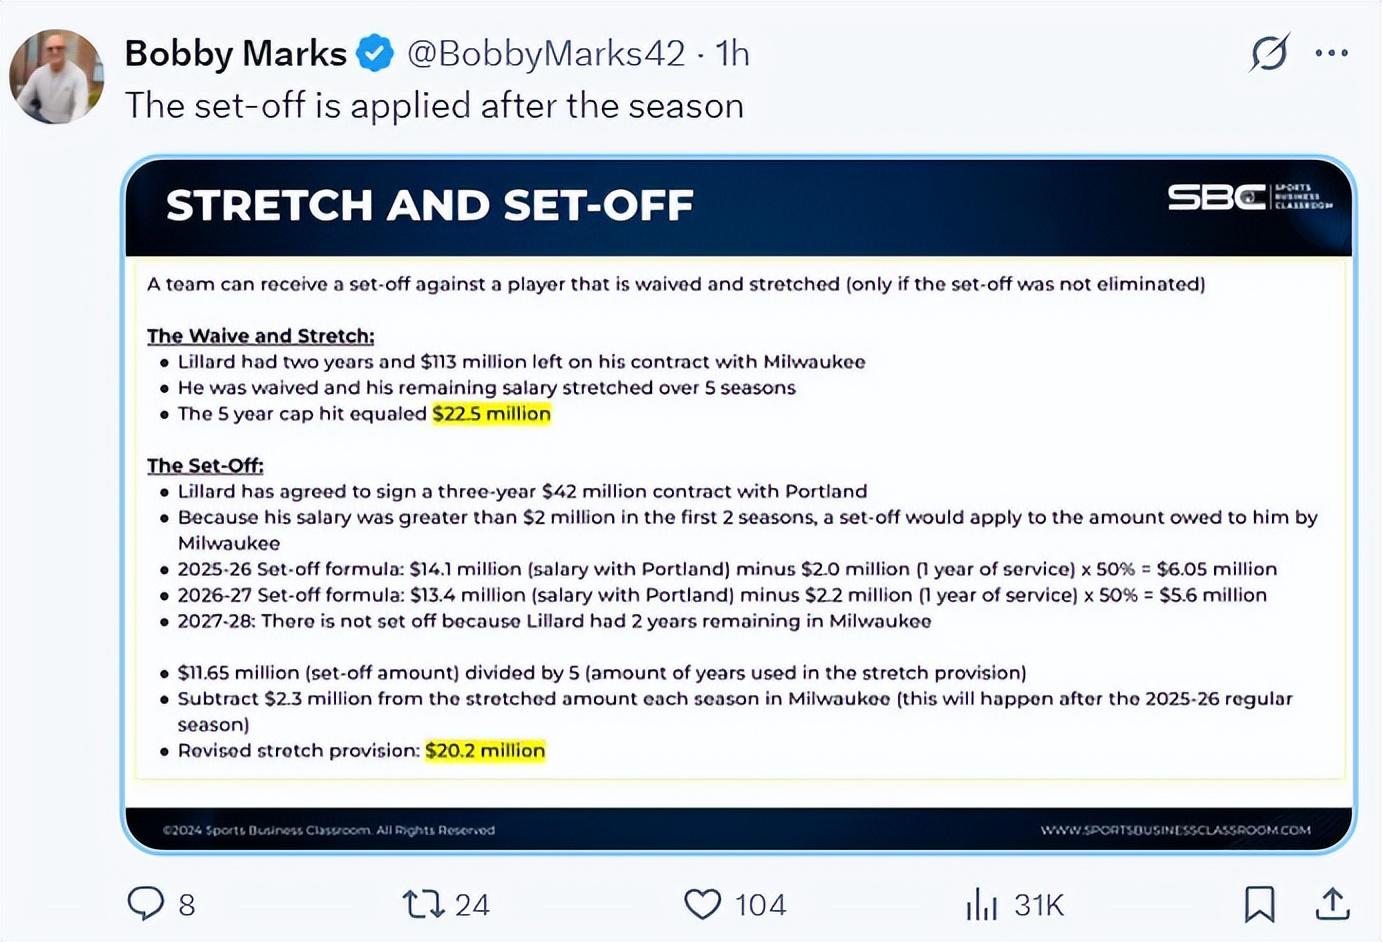Like the post with heart icon

coord(702,904)
